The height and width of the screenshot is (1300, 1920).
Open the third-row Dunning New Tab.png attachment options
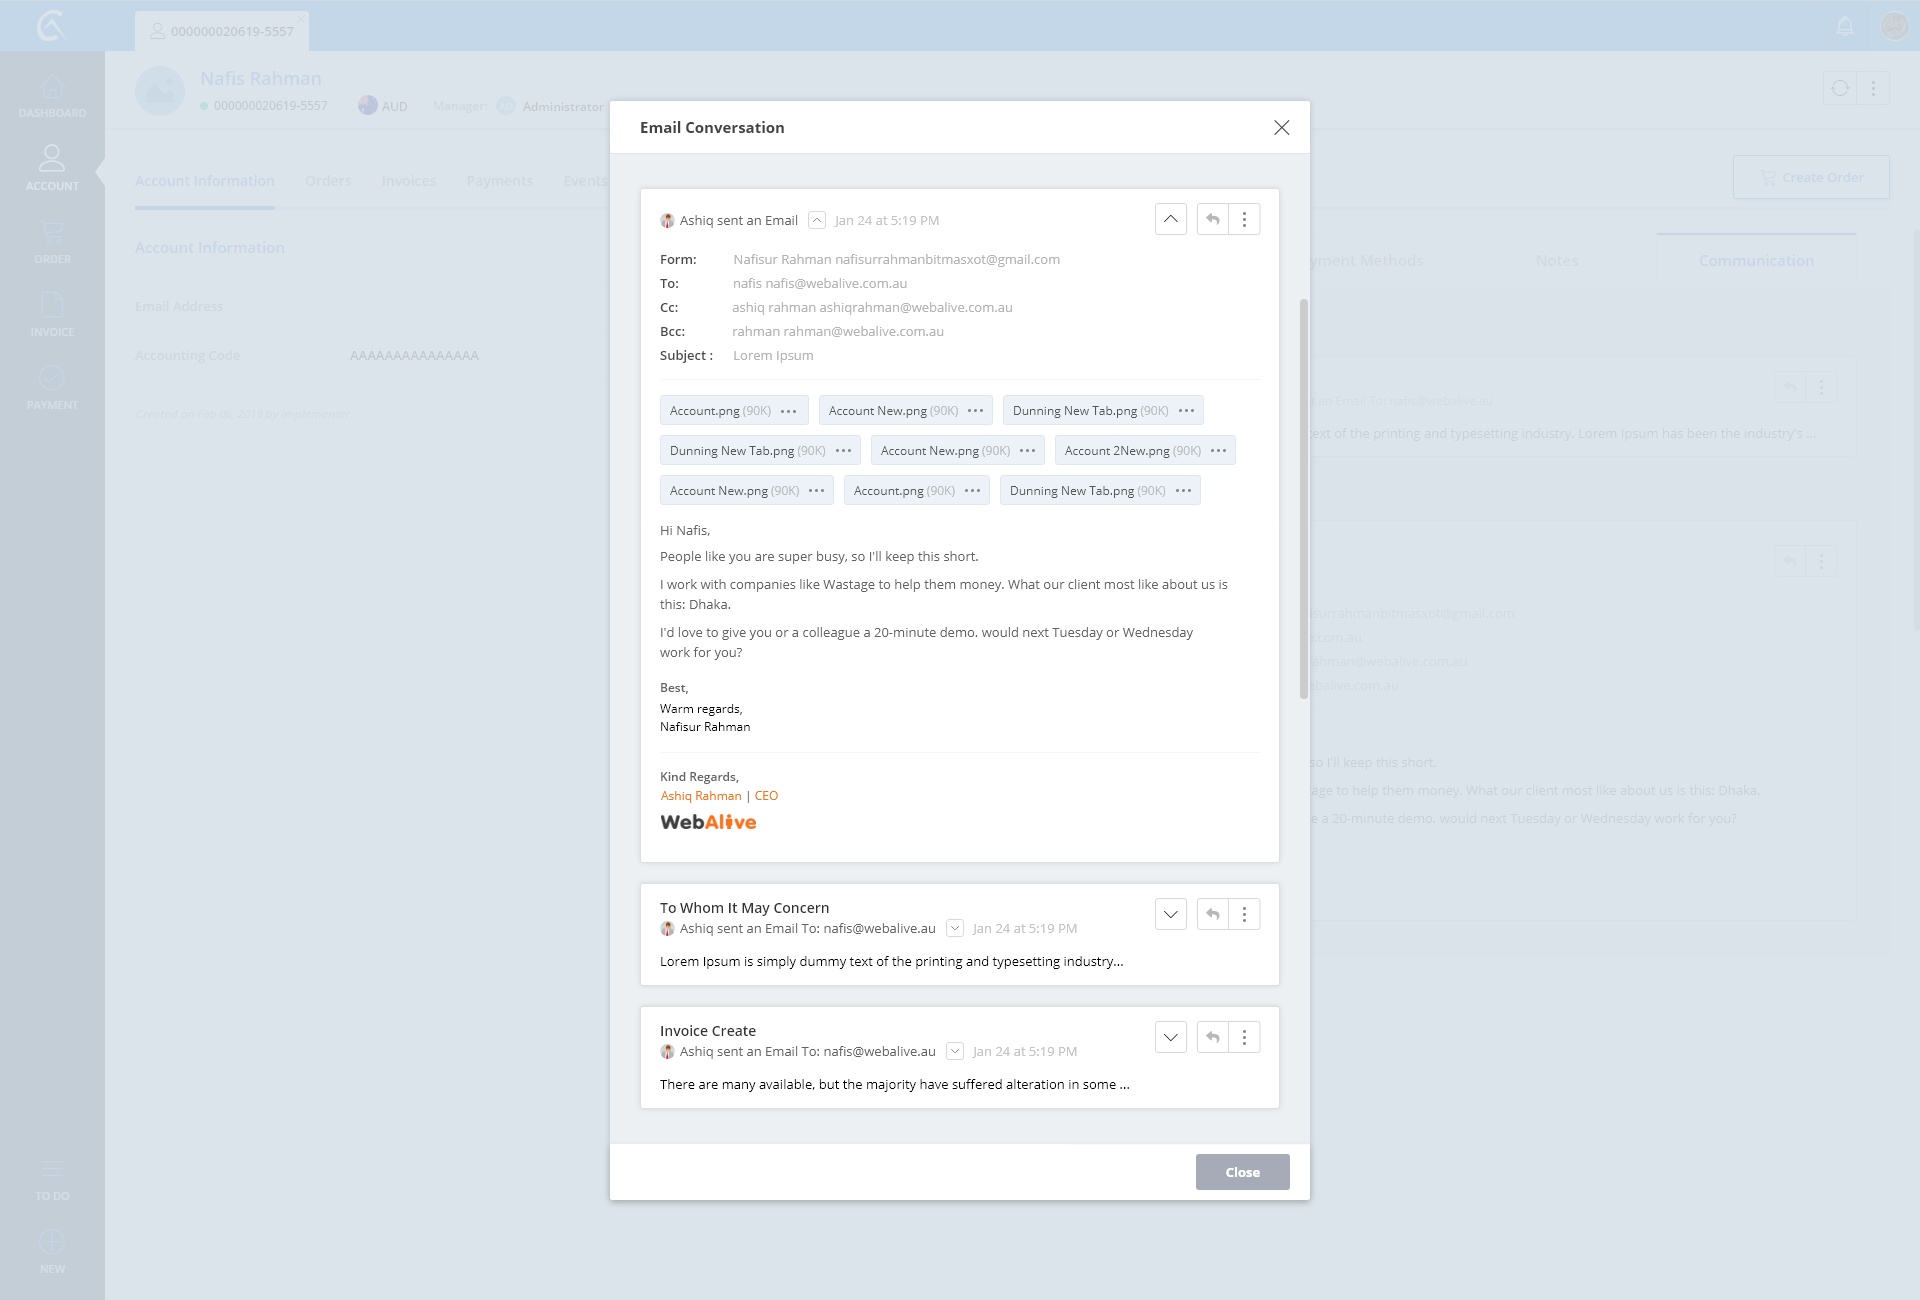[x=1183, y=491]
